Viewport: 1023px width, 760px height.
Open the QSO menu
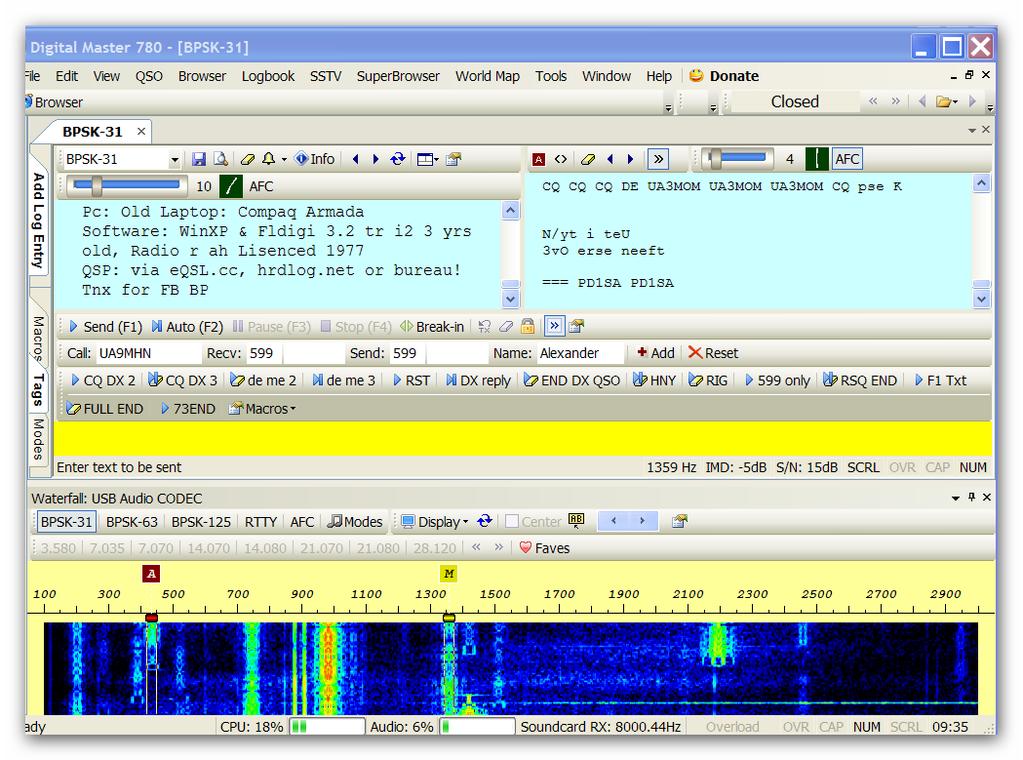(x=149, y=76)
